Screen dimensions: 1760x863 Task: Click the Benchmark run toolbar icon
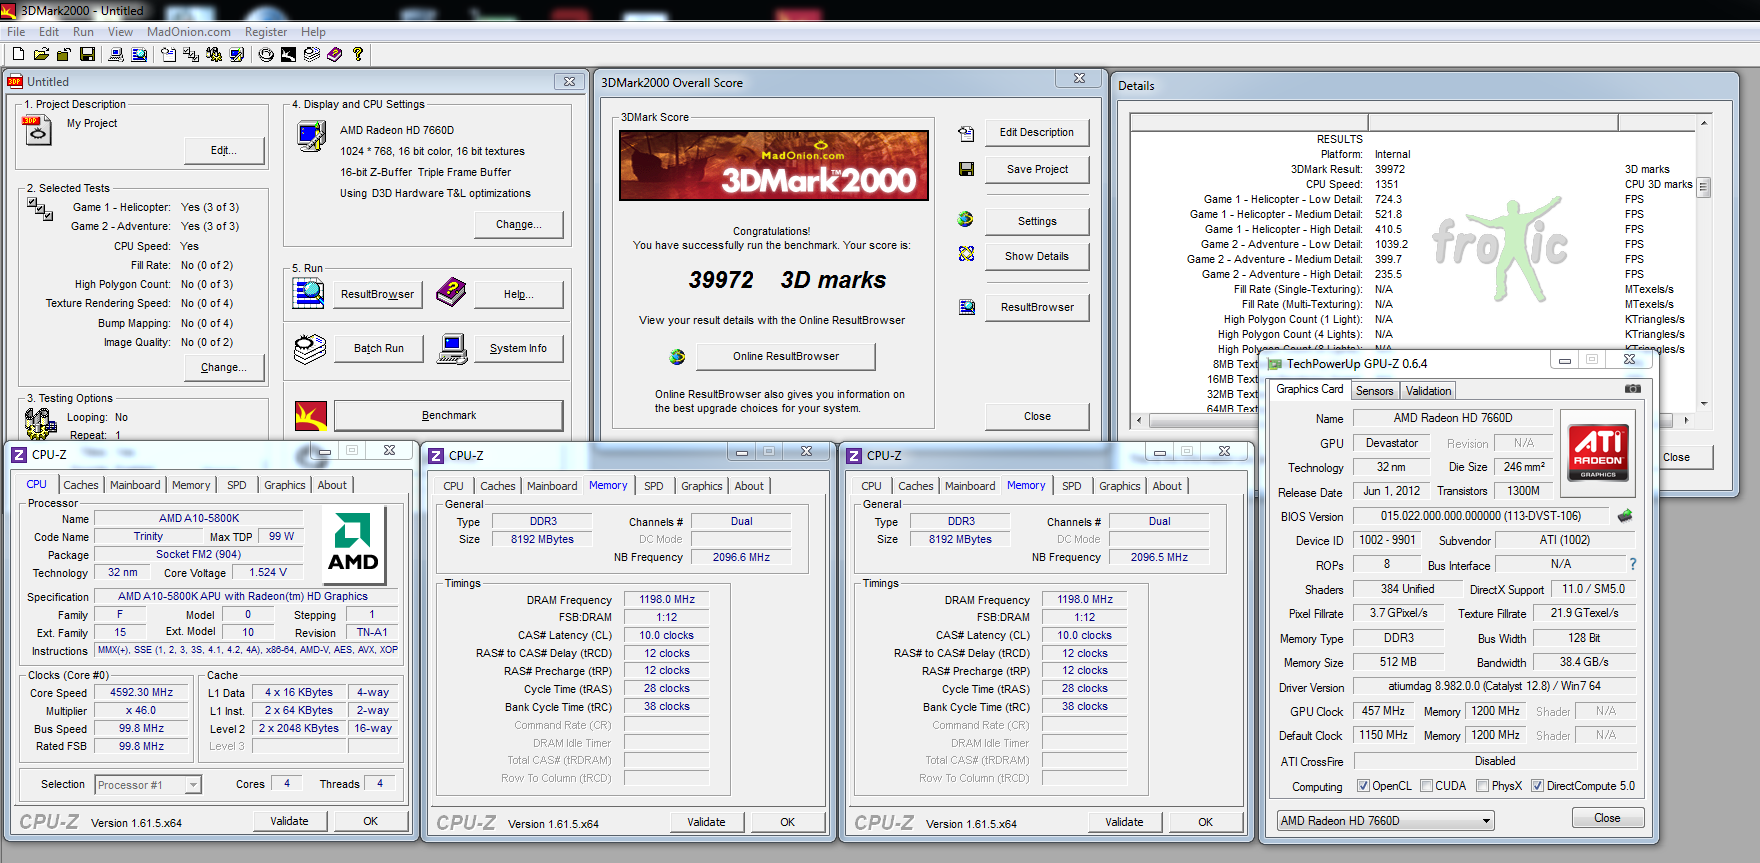pos(289,54)
